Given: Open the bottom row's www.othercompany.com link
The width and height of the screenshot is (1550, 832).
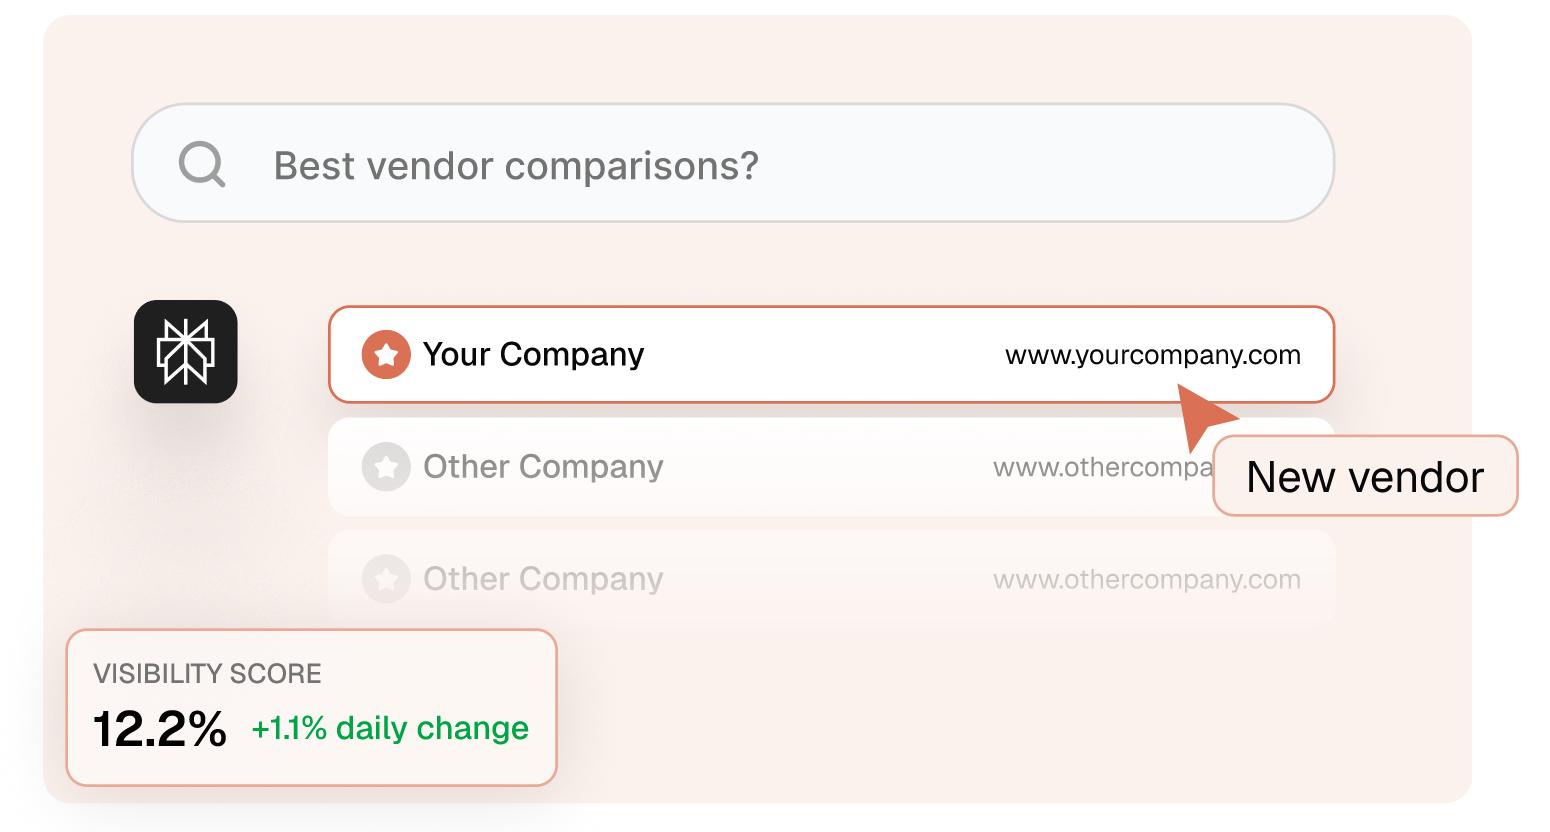Looking at the screenshot, I should (x=1146, y=579).
